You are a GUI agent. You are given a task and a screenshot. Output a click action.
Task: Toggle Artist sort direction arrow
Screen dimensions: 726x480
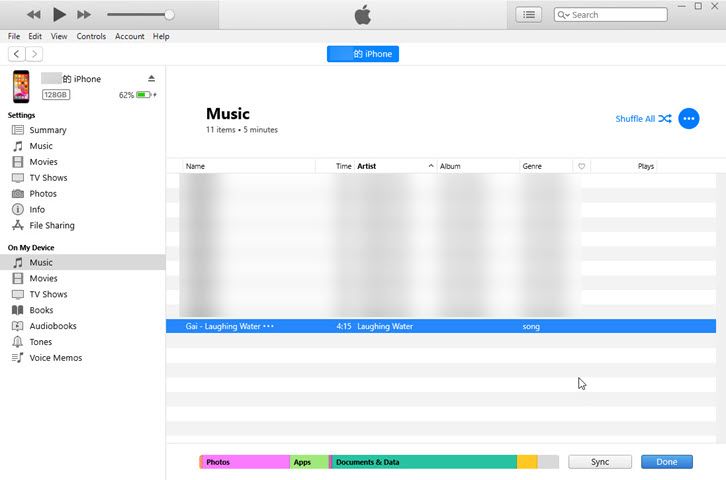click(x=431, y=166)
